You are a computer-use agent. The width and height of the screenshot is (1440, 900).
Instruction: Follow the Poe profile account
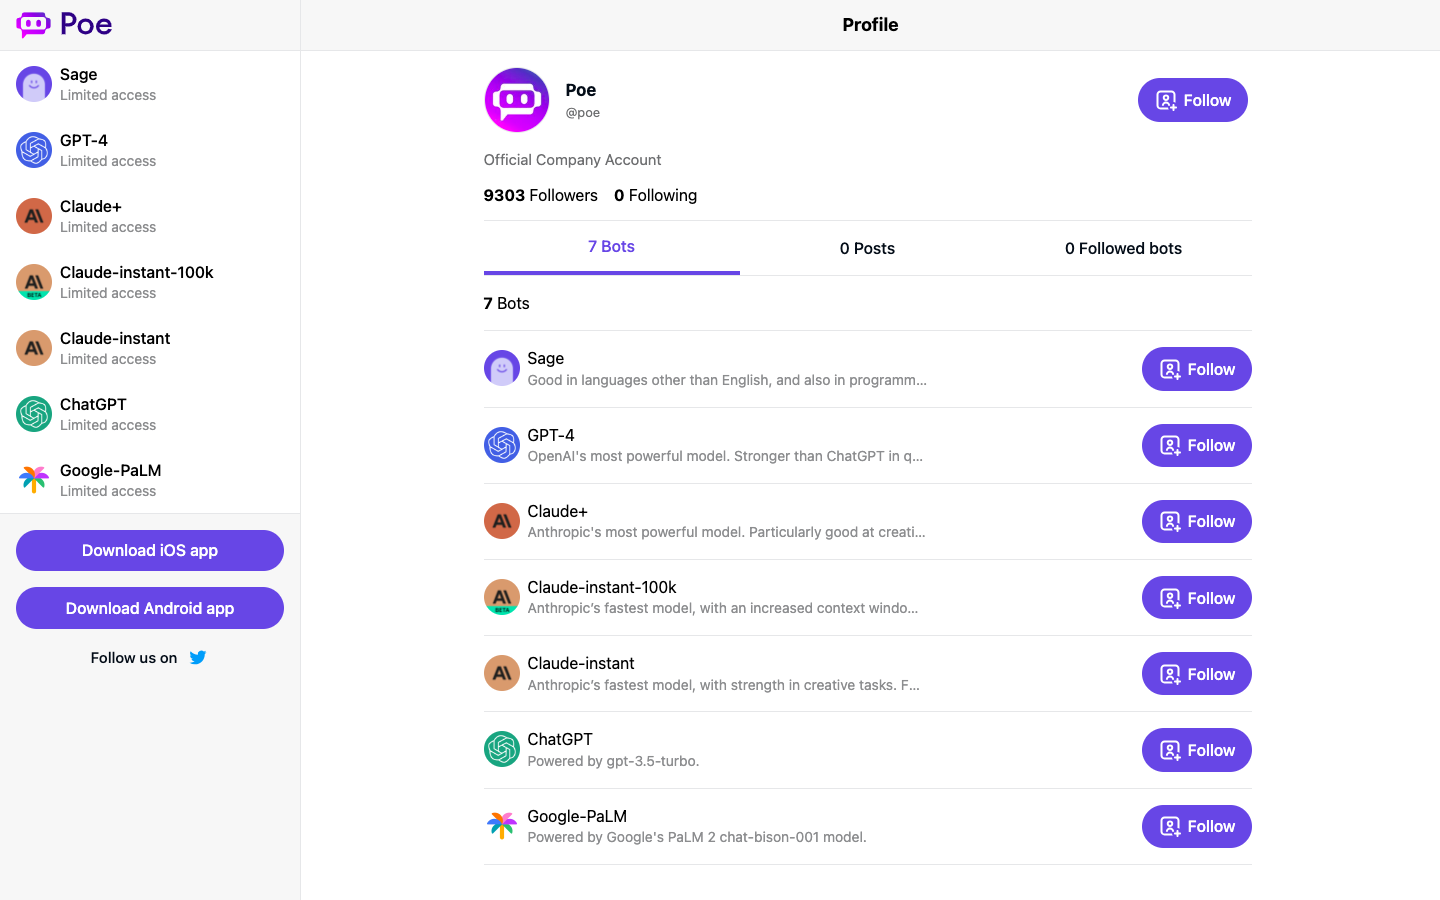tap(1192, 100)
